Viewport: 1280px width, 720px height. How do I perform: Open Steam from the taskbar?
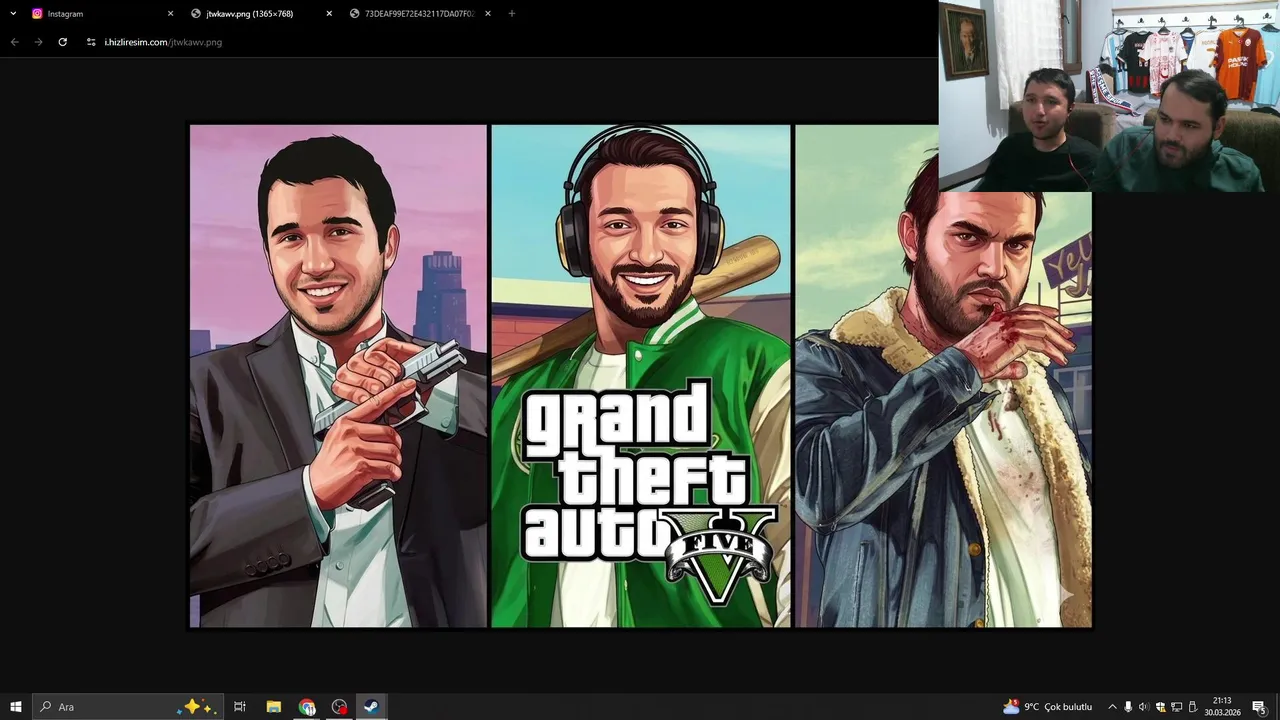[371, 707]
